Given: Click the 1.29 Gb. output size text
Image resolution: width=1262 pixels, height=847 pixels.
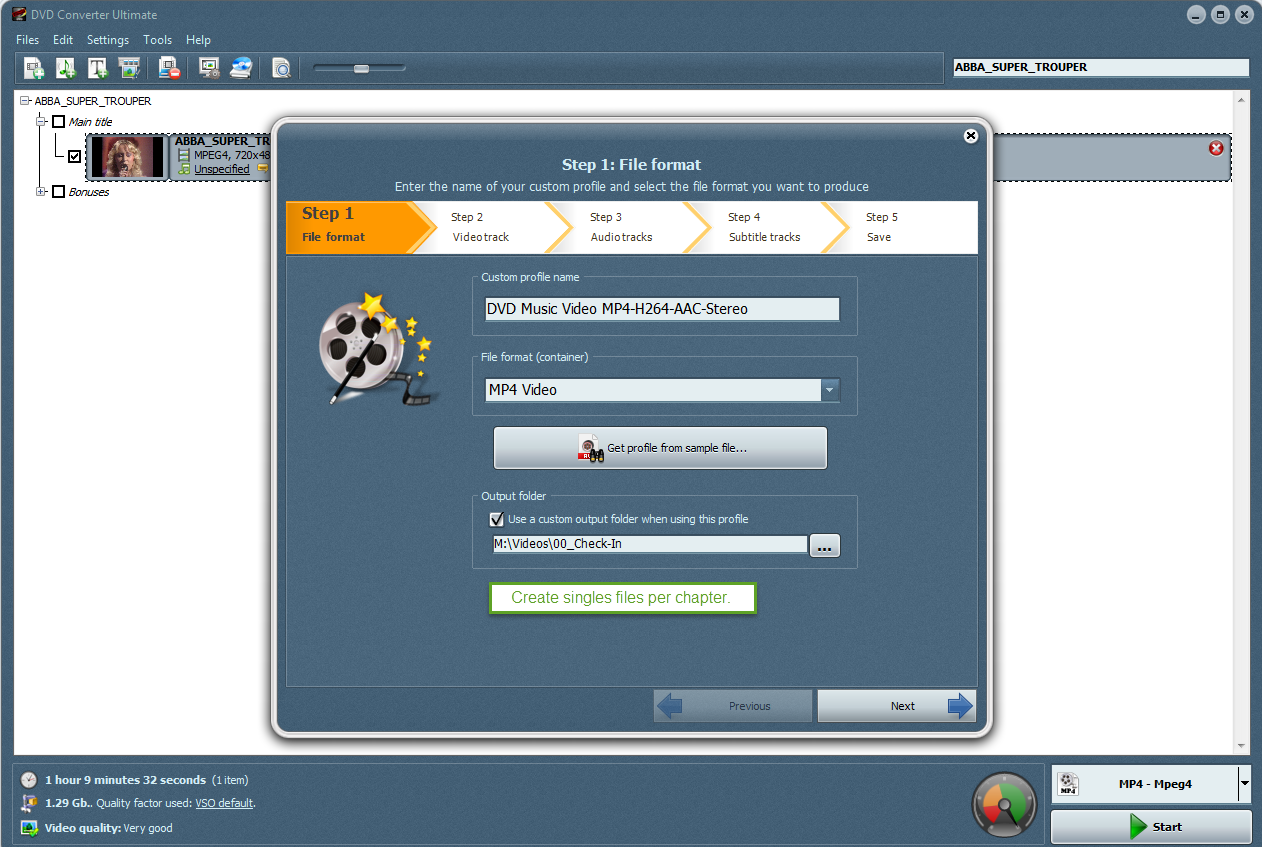Looking at the screenshot, I should (x=66, y=803).
